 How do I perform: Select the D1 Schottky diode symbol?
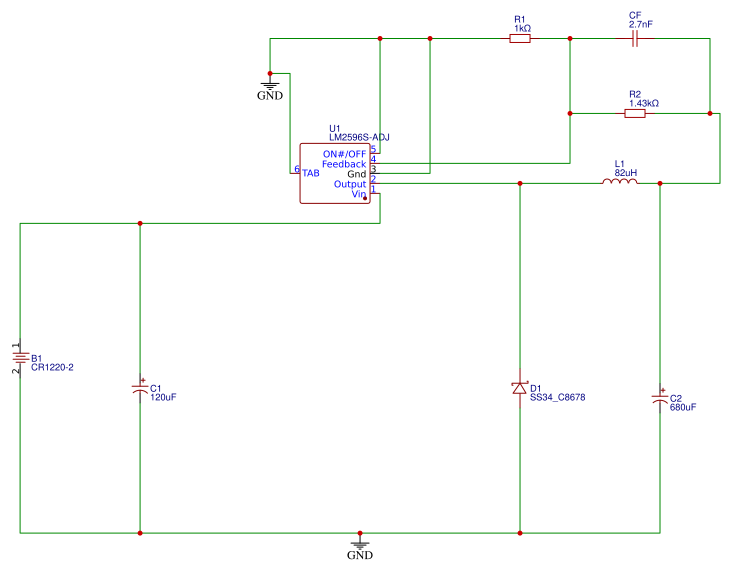tap(519, 388)
